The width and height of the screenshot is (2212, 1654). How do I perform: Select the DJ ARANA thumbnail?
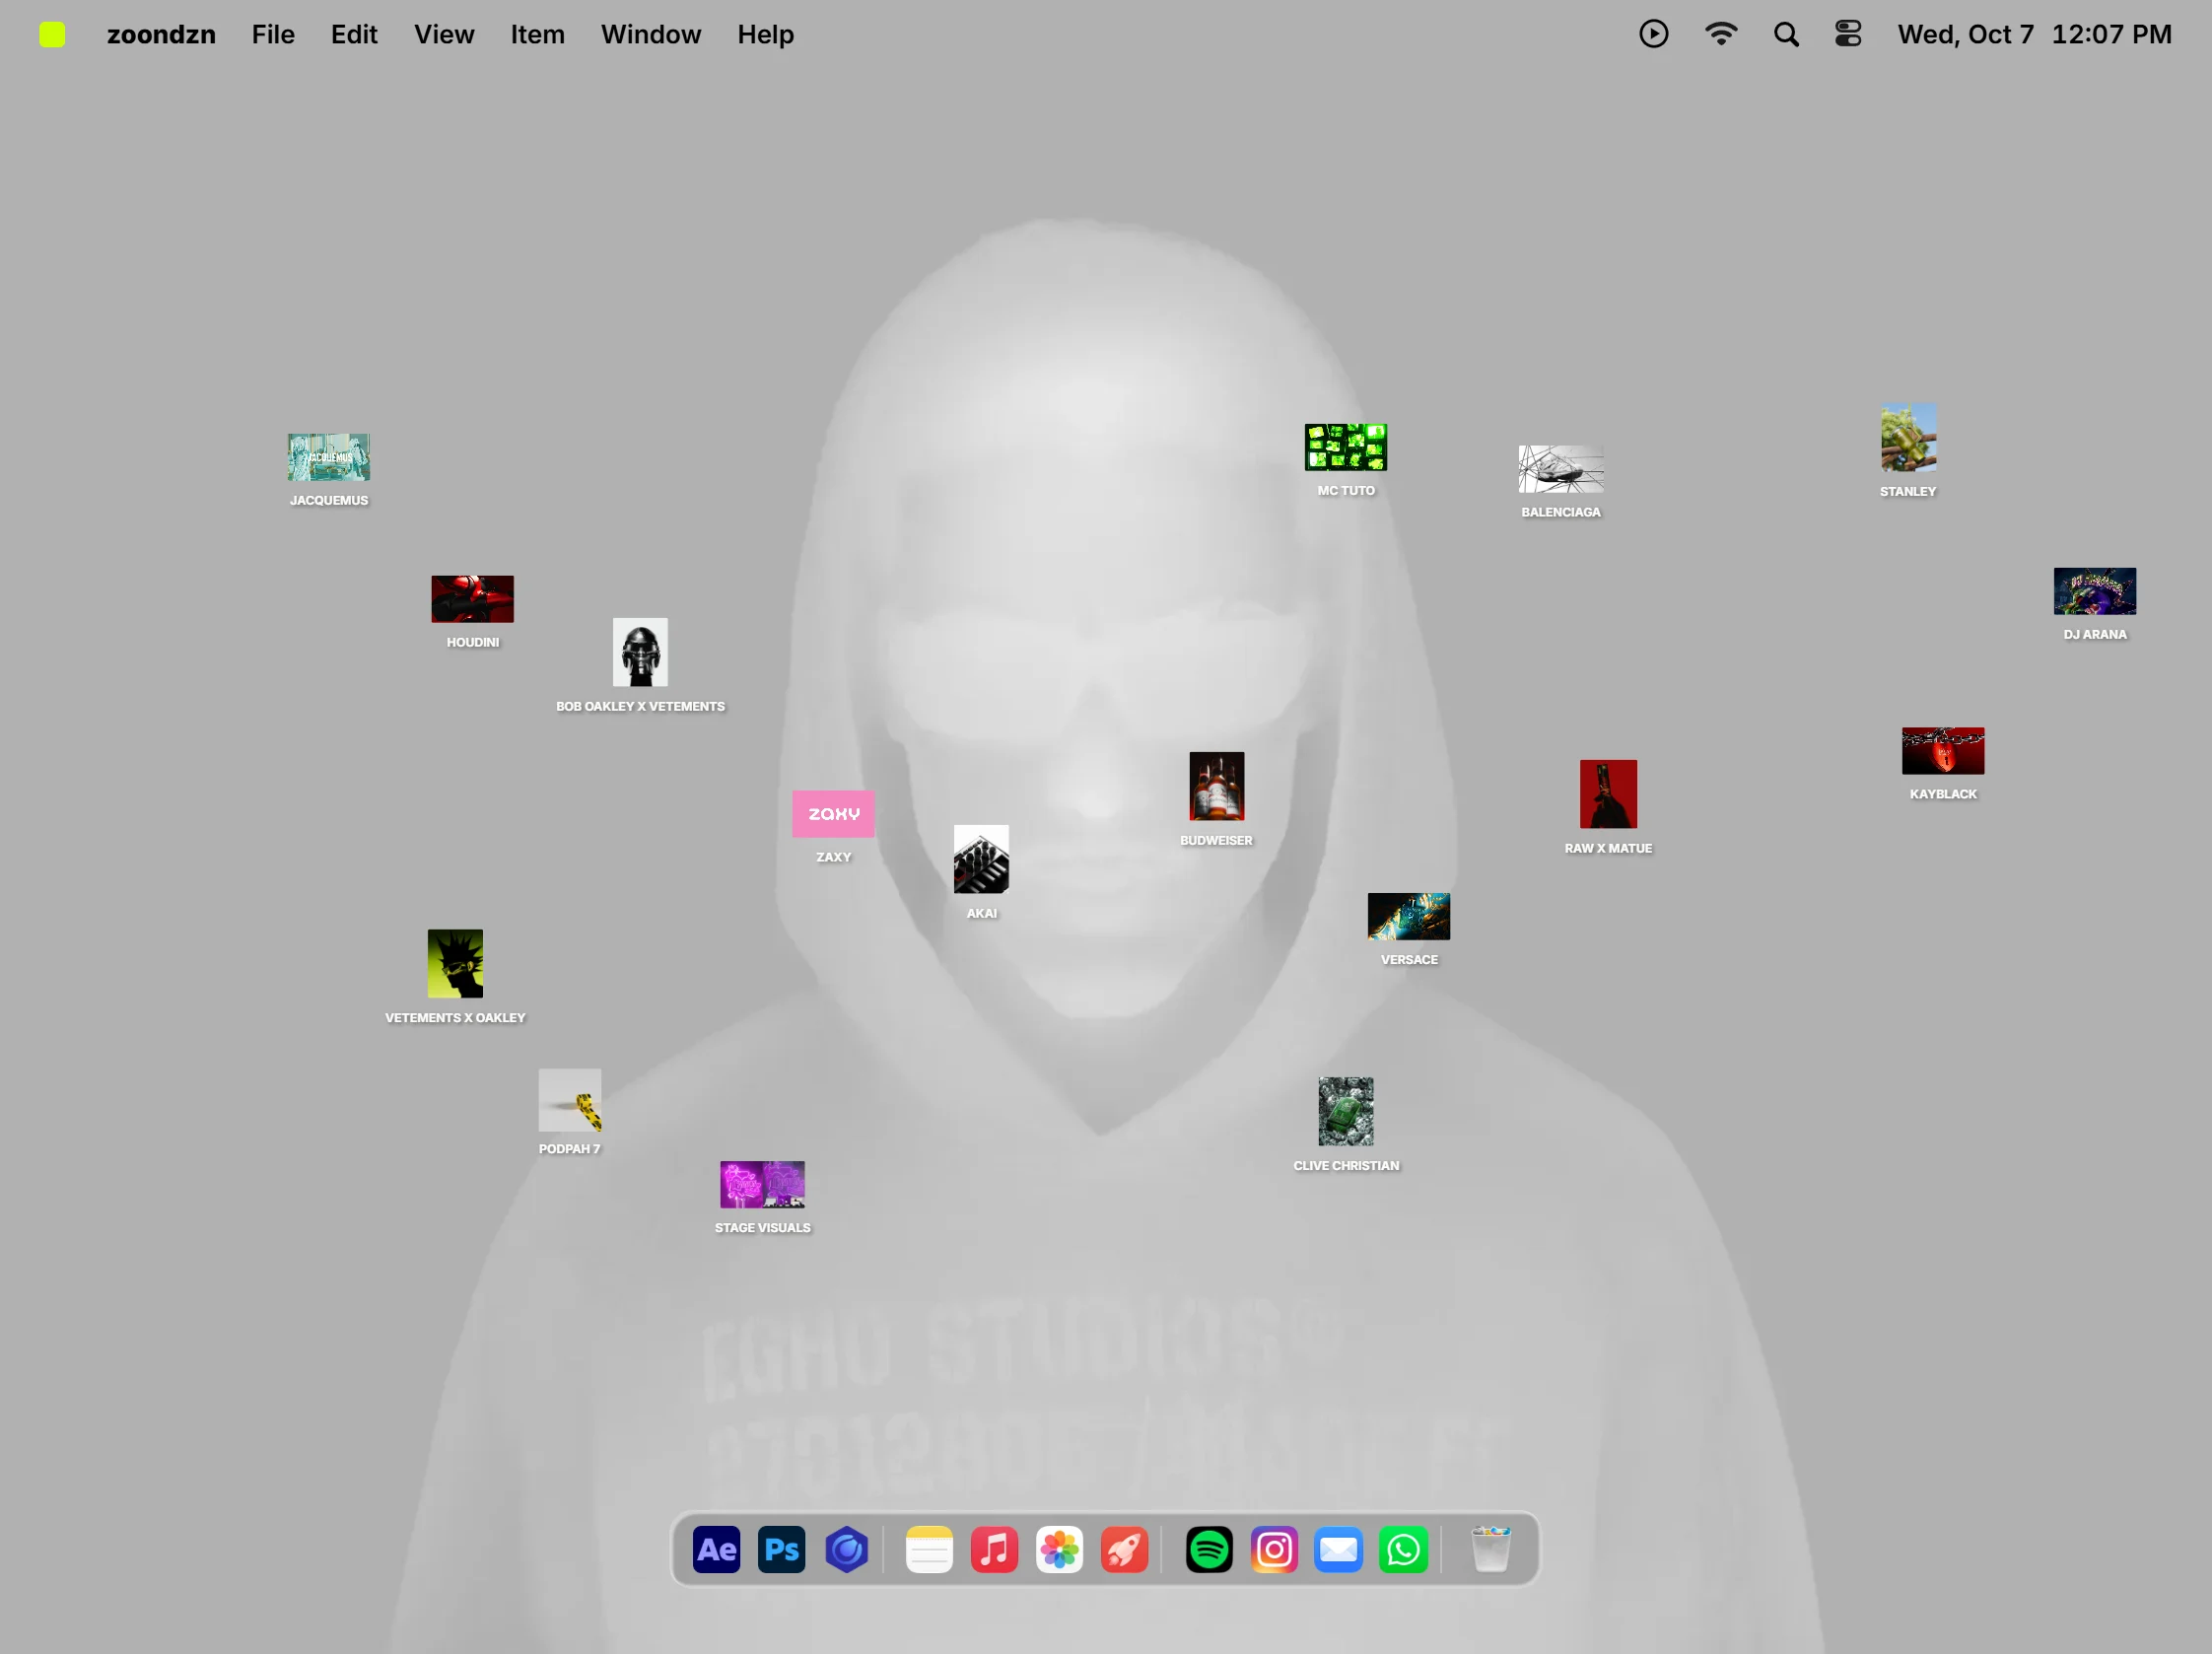tap(2095, 591)
